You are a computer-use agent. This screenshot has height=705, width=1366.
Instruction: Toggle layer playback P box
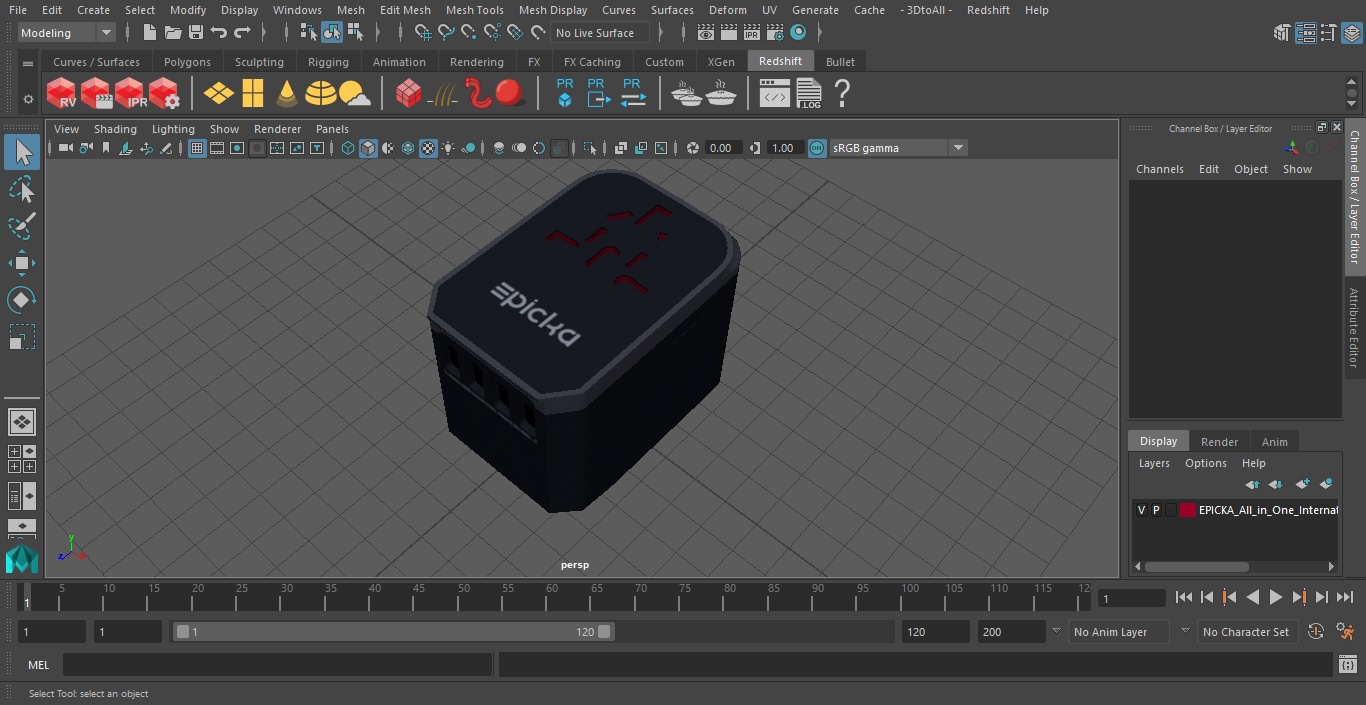1156,510
